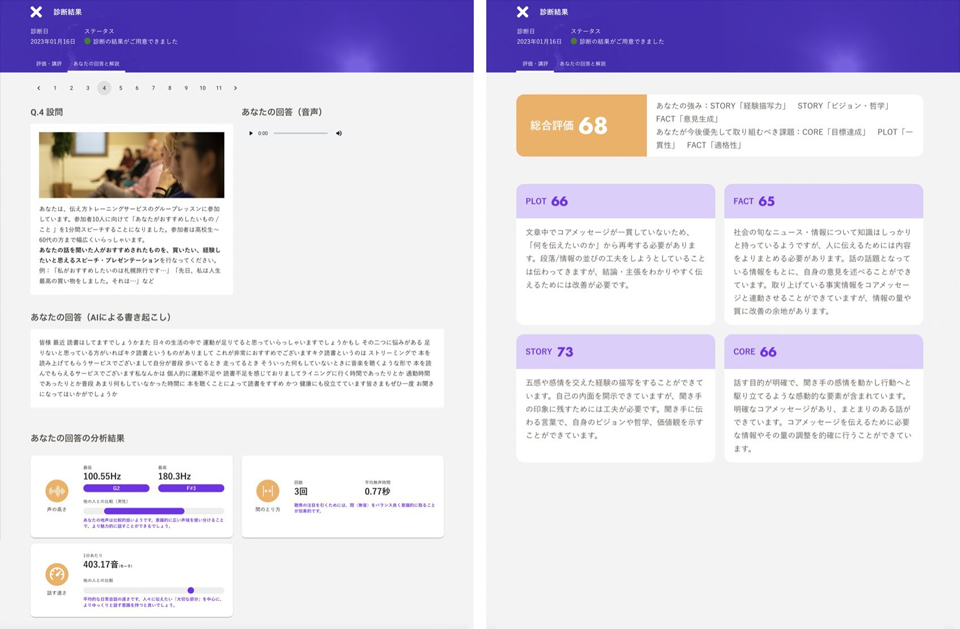Open the FACT 65 score header
The height and width of the screenshot is (629, 960).
point(823,201)
